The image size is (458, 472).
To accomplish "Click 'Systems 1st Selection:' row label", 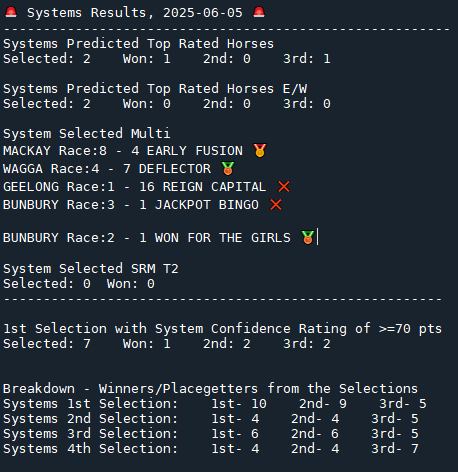I will point(91,404).
